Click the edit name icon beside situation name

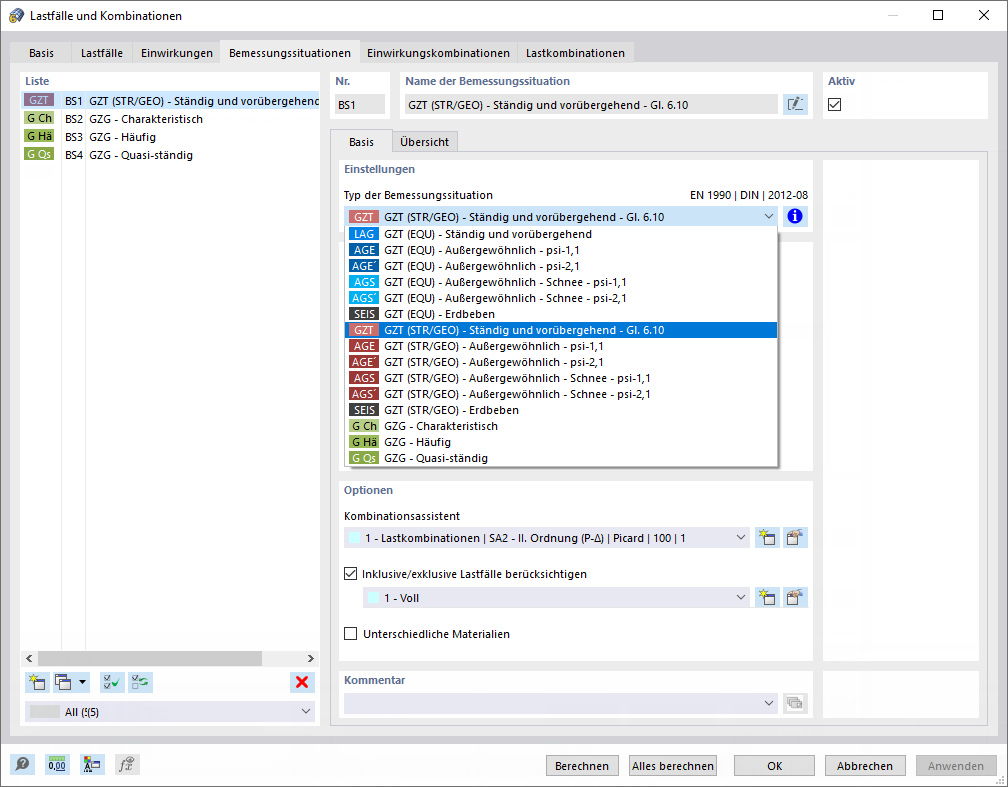(795, 104)
